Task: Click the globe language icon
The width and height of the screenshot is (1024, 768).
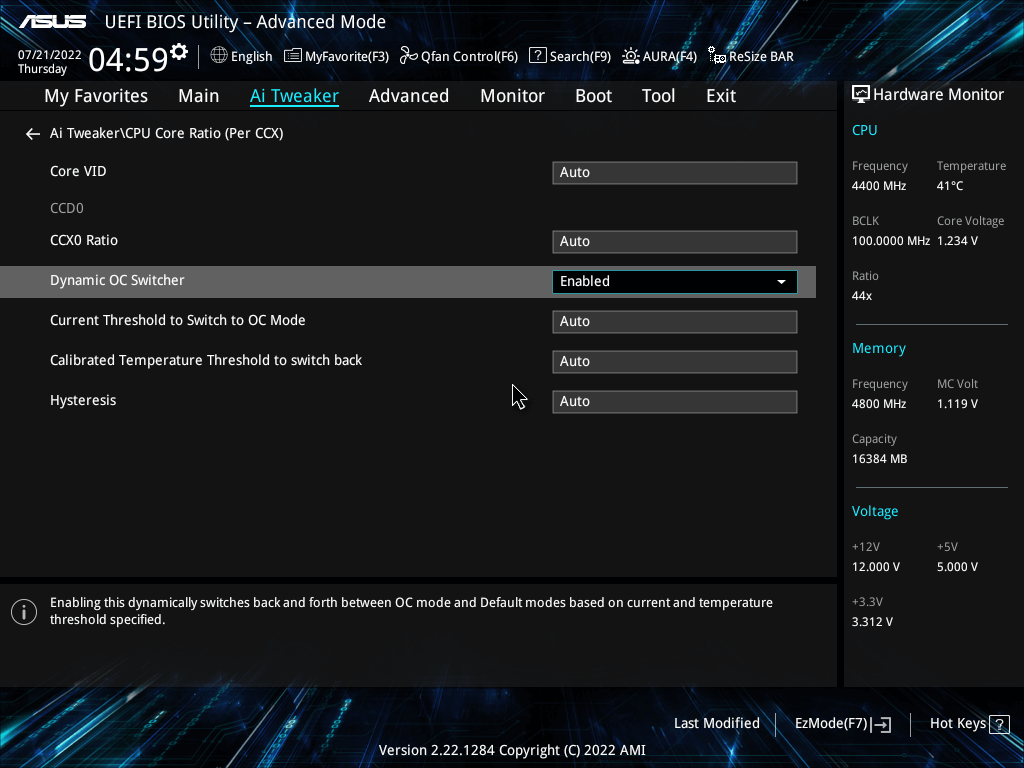Action: (x=219, y=56)
